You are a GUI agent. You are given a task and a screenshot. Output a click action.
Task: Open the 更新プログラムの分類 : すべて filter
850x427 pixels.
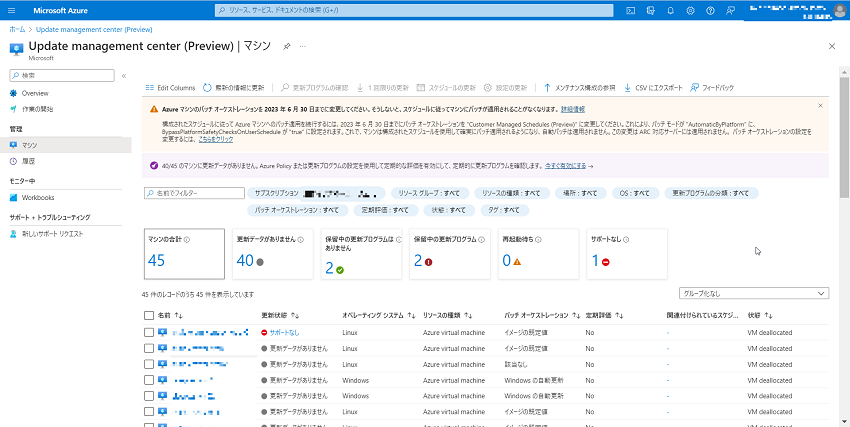click(x=712, y=193)
